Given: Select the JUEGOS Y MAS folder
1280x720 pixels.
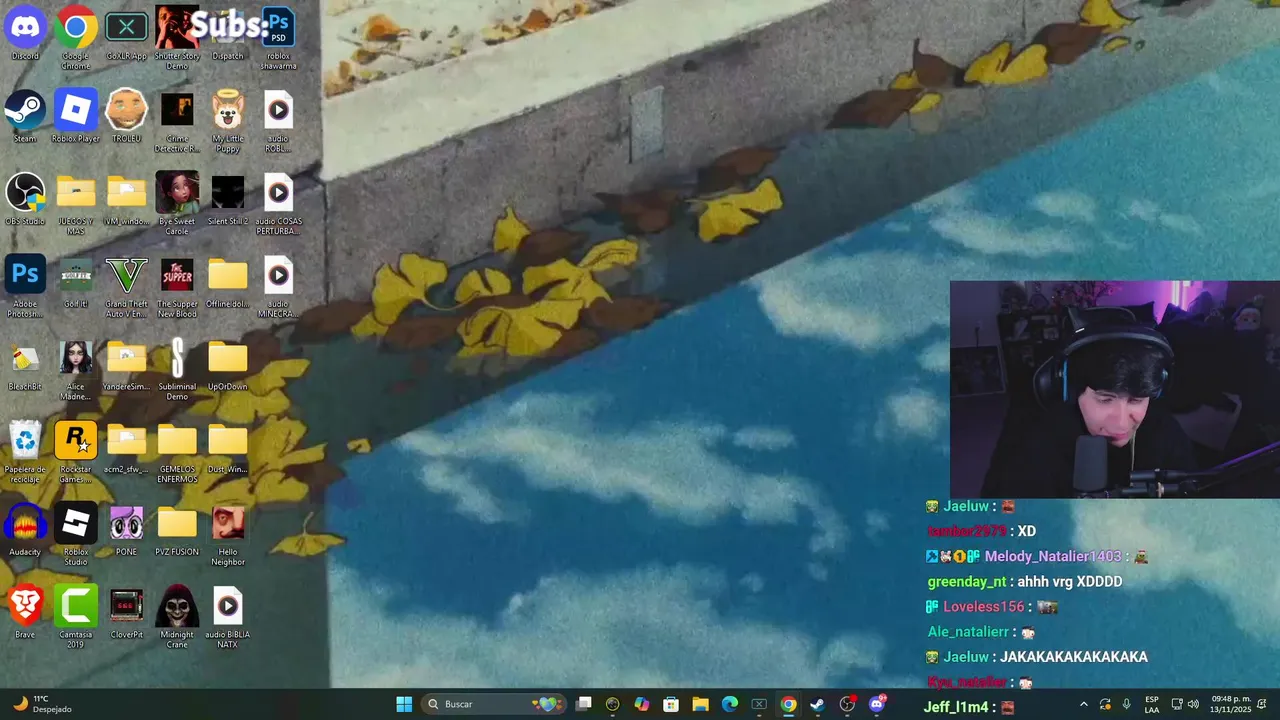Looking at the screenshot, I should [x=76, y=204].
